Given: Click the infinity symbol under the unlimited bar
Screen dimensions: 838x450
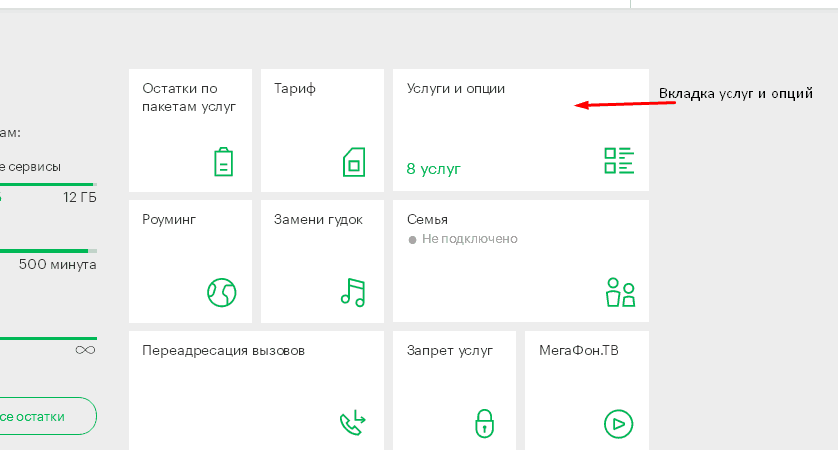Looking at the screenshot, I should (85, 350).
